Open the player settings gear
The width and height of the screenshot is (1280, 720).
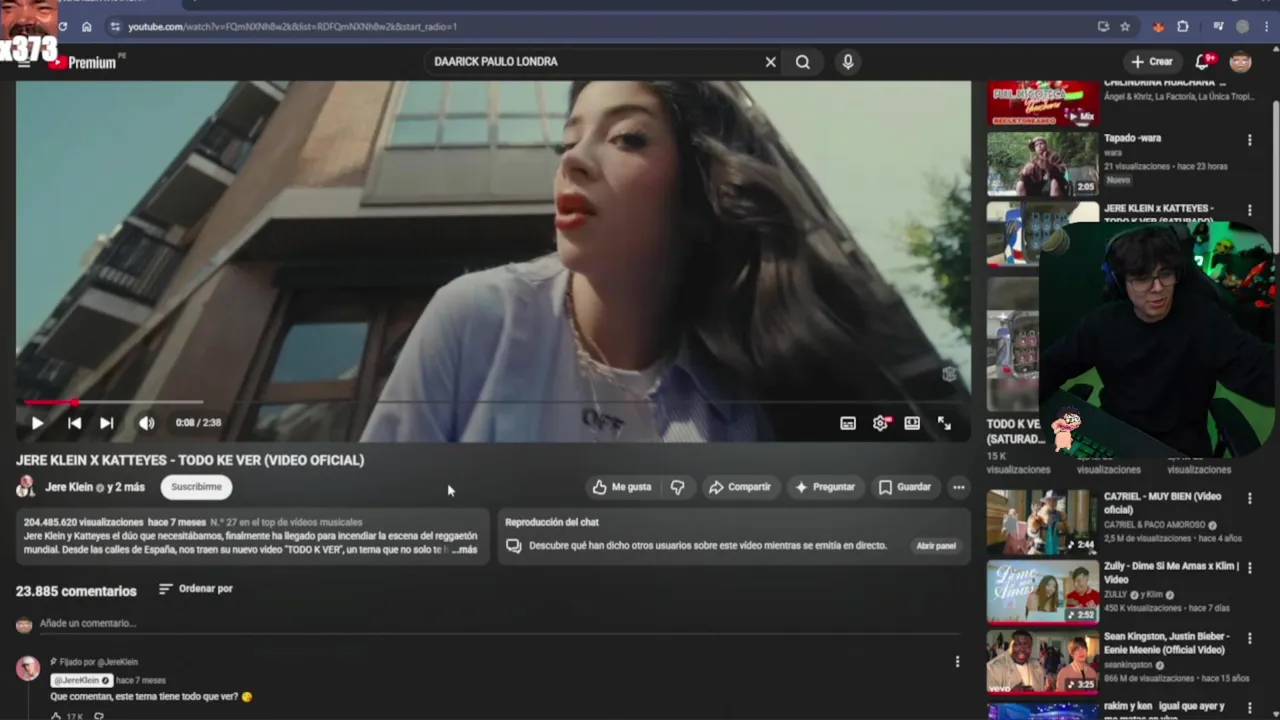coord(880,423)
